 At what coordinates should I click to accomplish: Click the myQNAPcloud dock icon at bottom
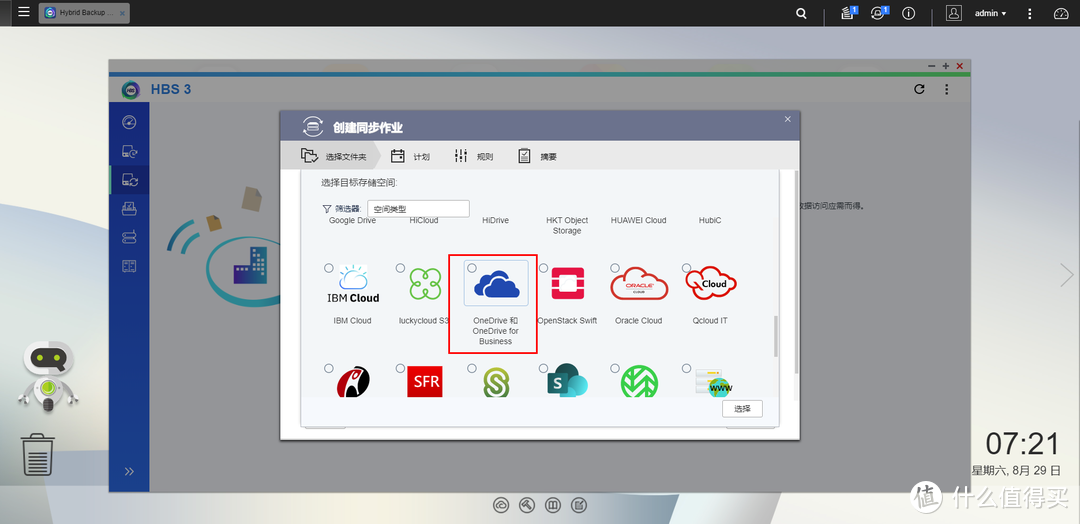pos(501,505)
